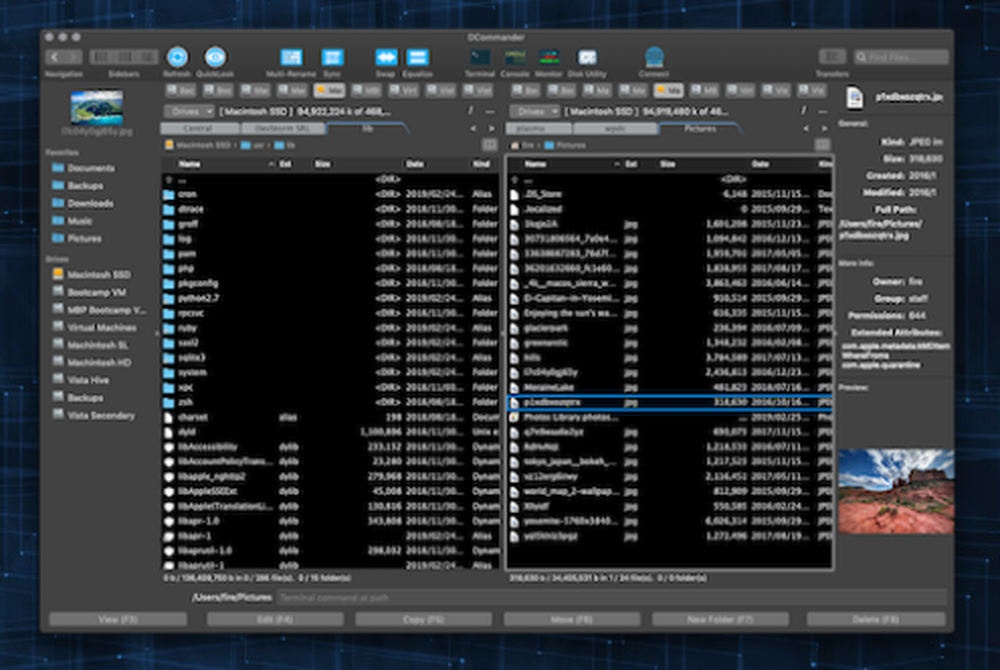Click the Sync toolbar icon

pyautogui.click(x=333, y=58)
